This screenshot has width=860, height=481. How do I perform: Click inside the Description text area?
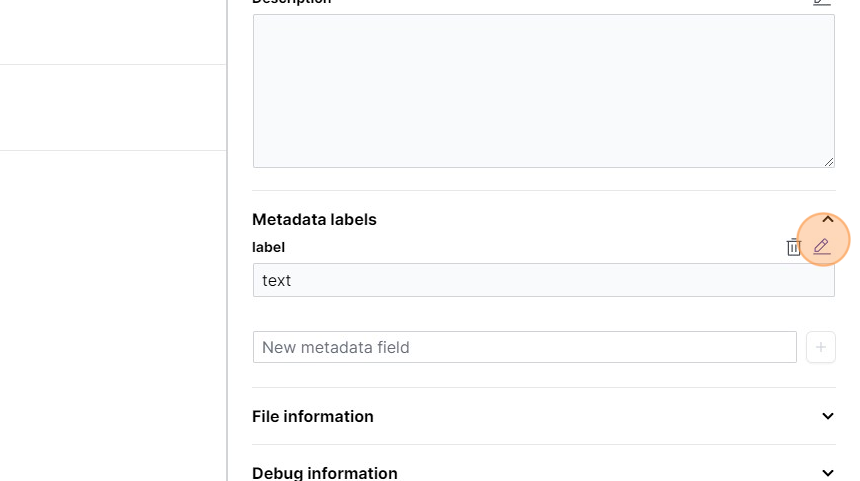[543, 90]
